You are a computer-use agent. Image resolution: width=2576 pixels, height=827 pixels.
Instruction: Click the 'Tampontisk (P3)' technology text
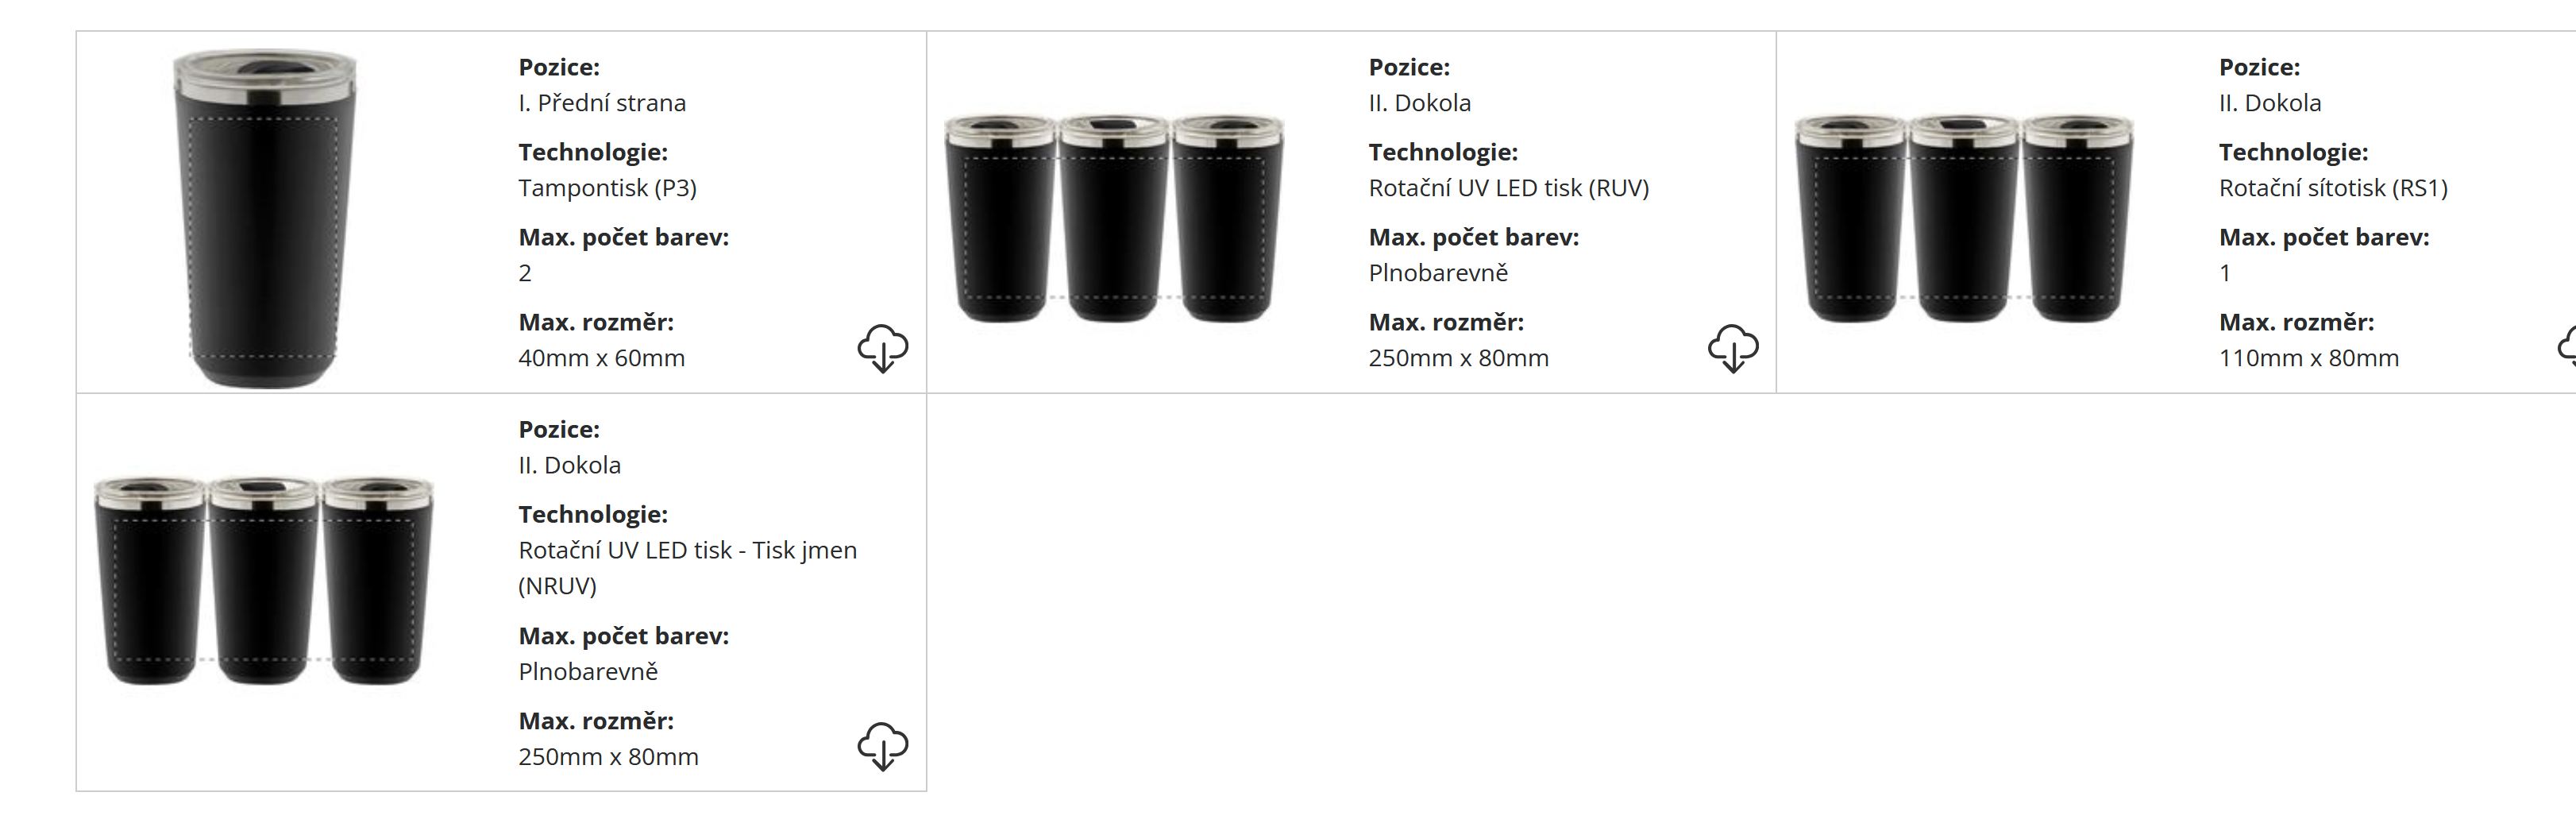(607, 188)
